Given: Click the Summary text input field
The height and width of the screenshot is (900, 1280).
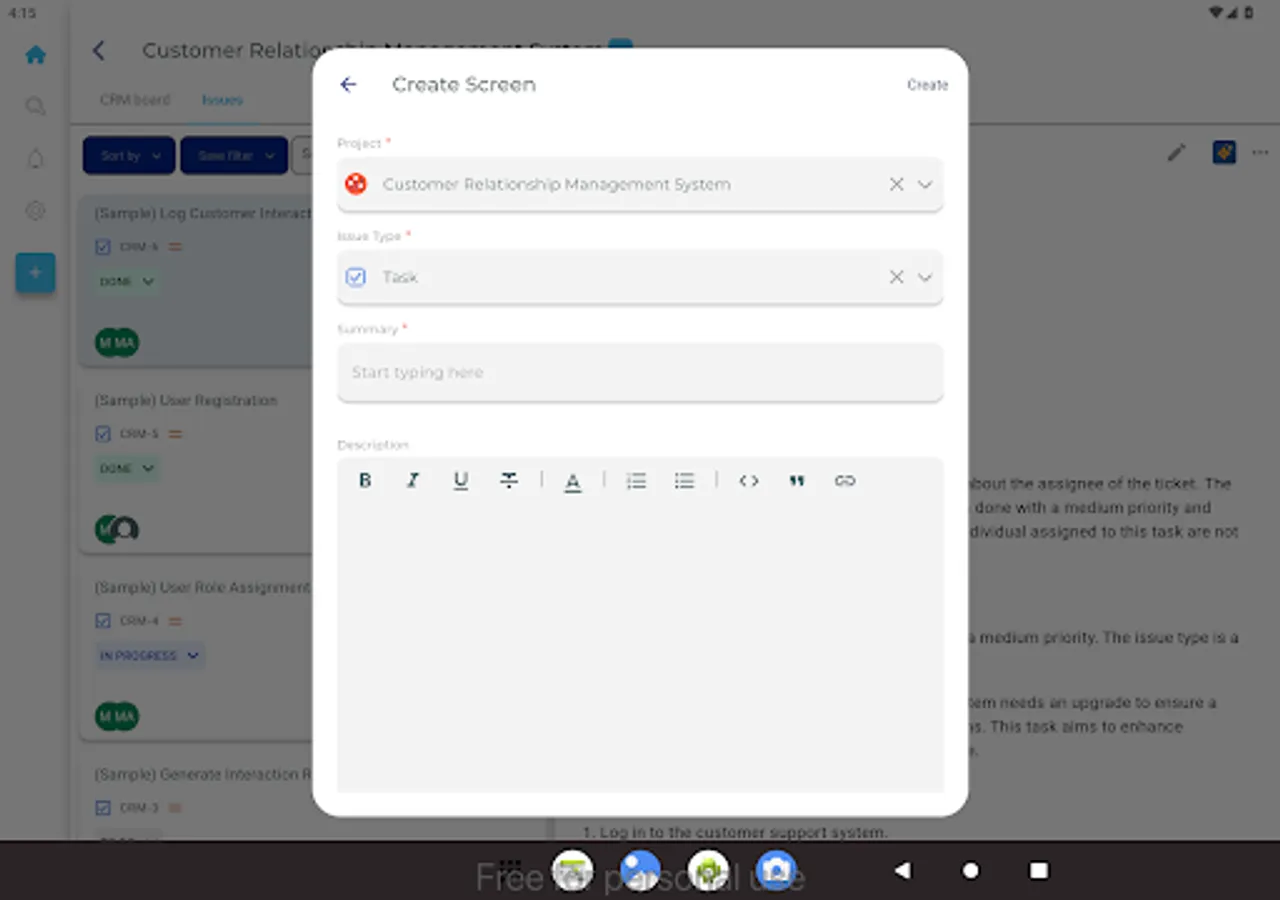Looking at the screenshot, I should 640,372.
